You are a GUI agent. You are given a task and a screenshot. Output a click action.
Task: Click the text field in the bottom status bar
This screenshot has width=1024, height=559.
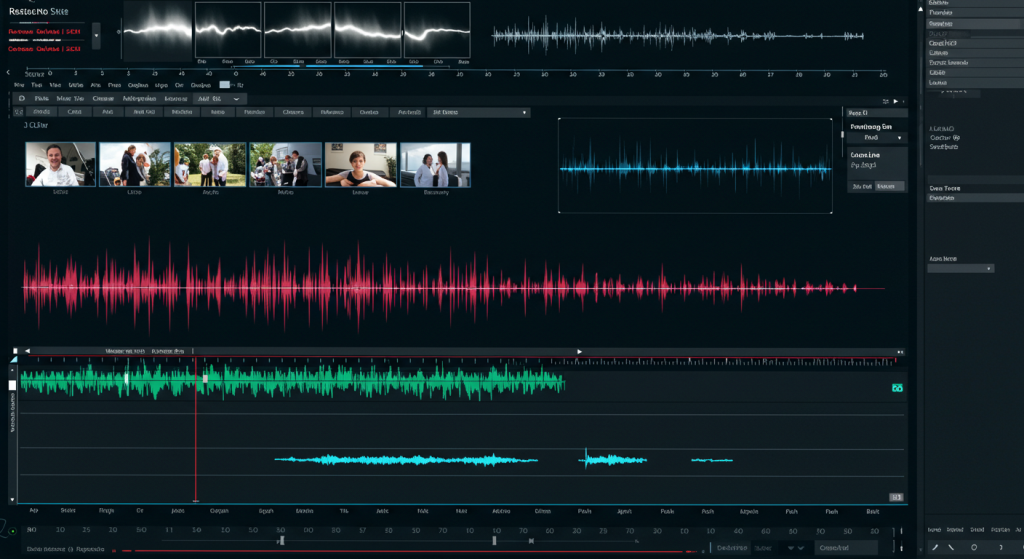coord(846,547)
